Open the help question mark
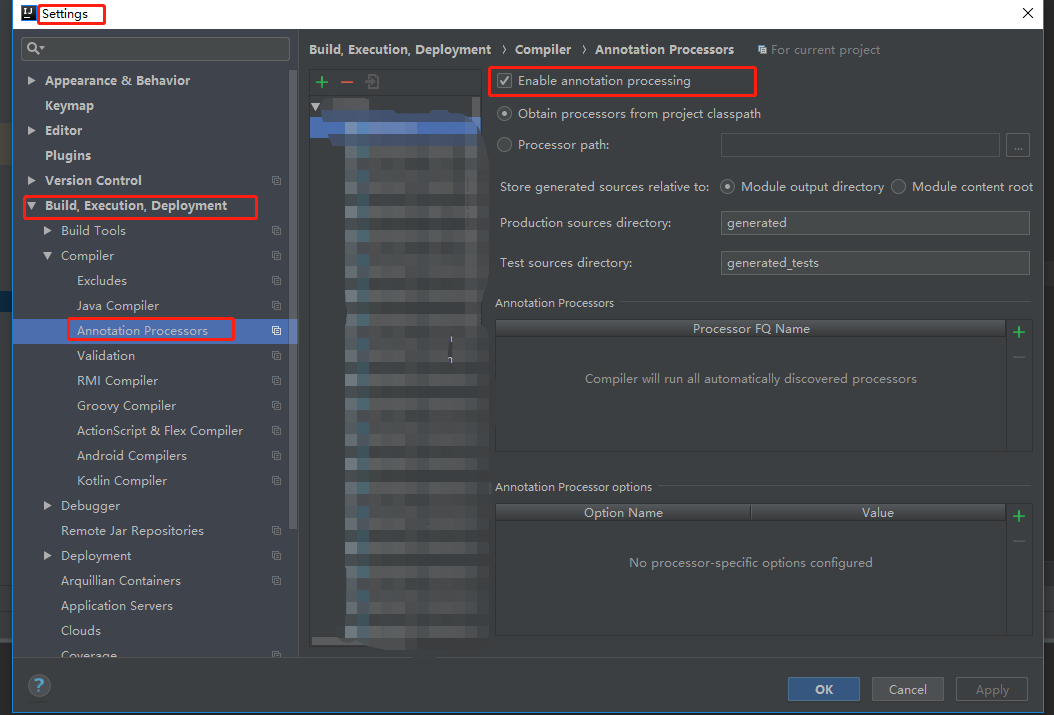This screenshot has width=1054, height=715. [x=39, y=685]
